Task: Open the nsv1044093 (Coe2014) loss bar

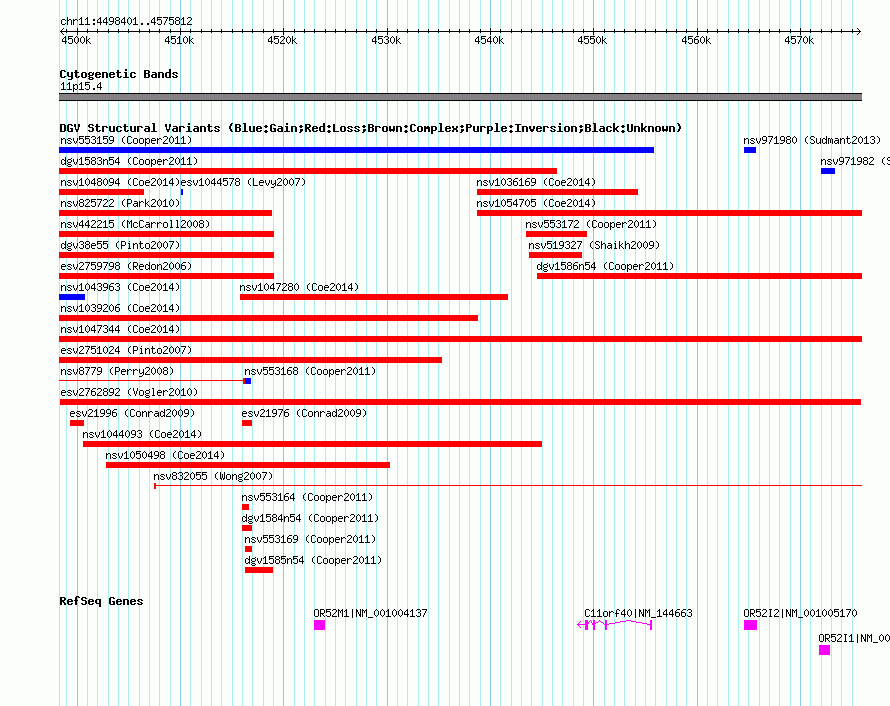Action: (312, 444)
